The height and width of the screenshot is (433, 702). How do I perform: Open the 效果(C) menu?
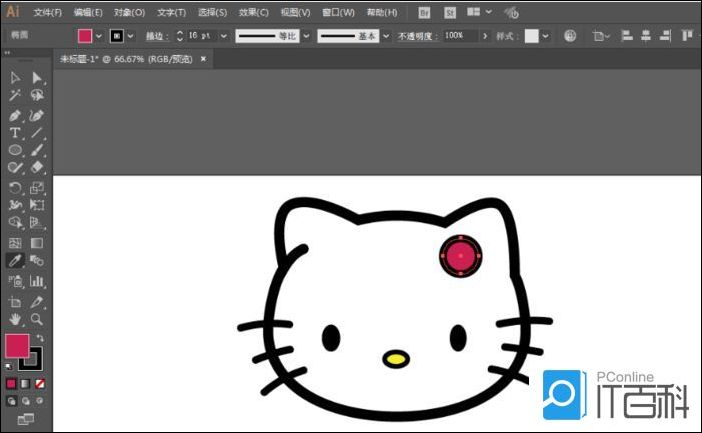point(253,13)
